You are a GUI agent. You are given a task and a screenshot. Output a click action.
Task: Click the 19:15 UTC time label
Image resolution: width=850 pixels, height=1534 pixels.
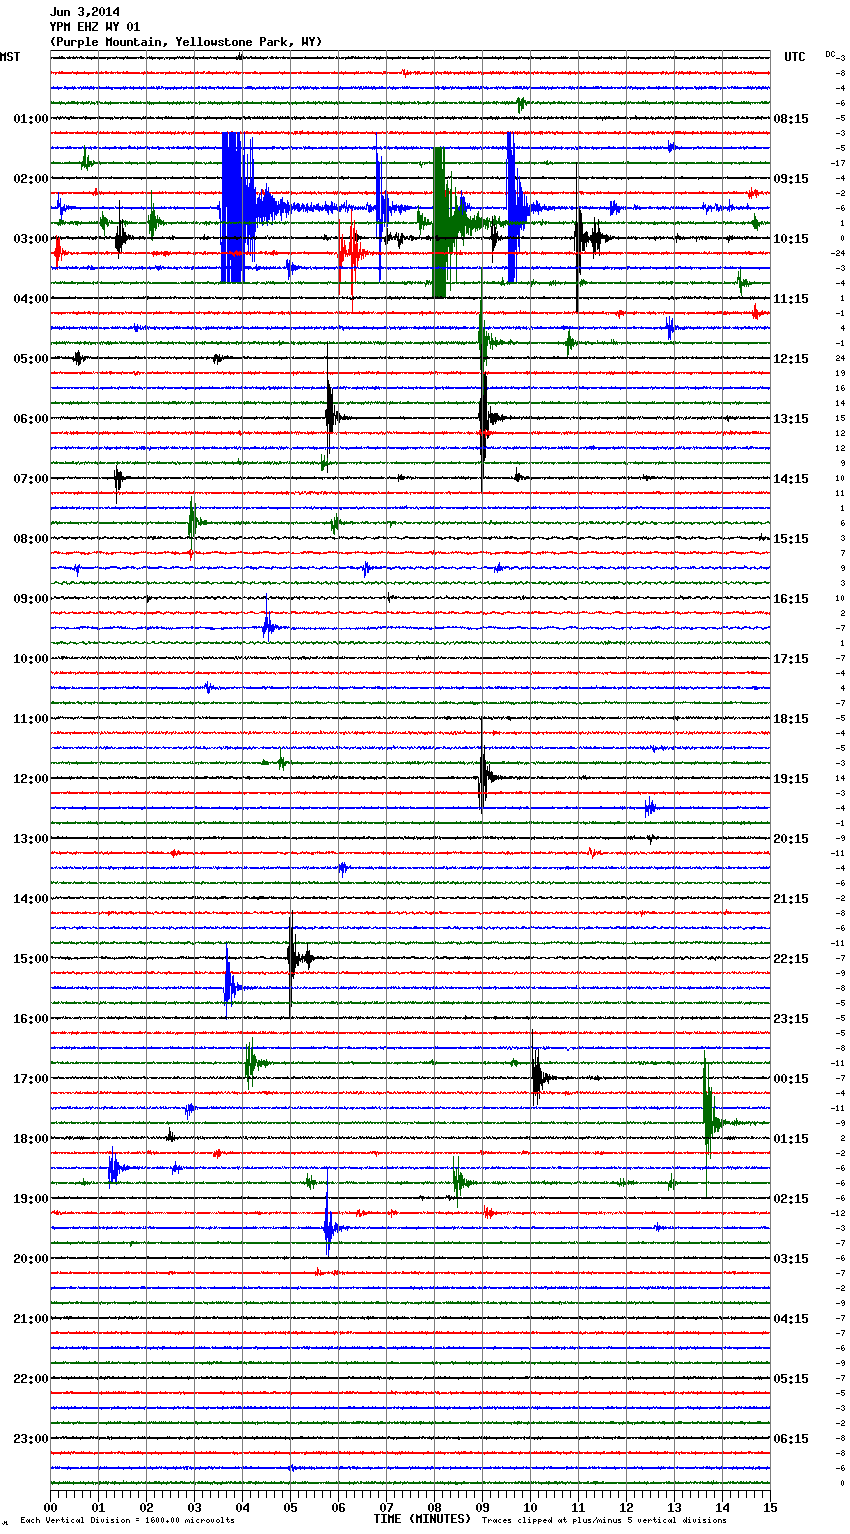point(791,779)
